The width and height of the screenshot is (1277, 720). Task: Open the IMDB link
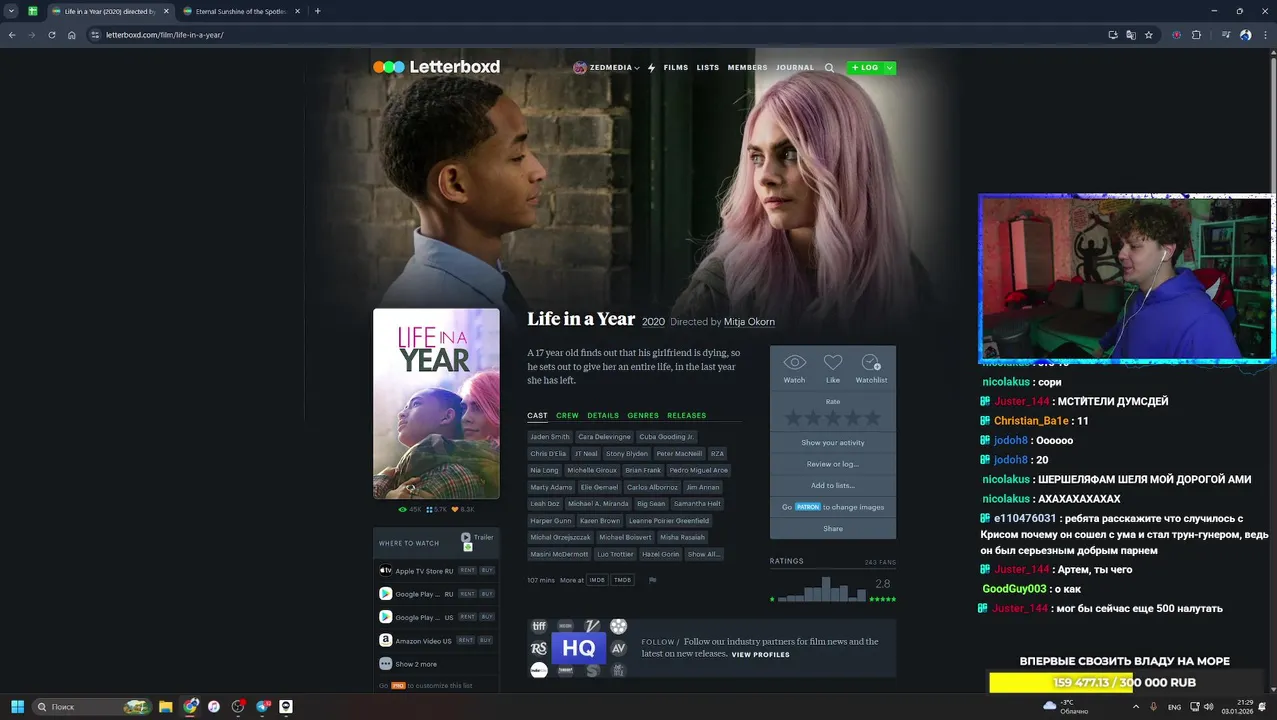pyautogui.click(x=597, y=580)
